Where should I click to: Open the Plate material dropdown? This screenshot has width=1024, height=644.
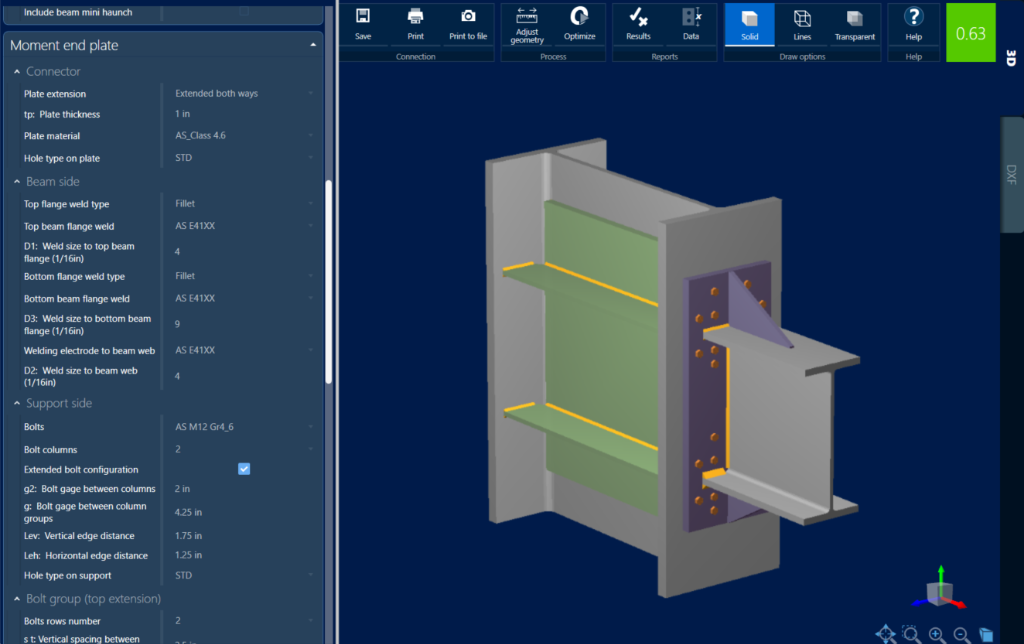(243, 136)
